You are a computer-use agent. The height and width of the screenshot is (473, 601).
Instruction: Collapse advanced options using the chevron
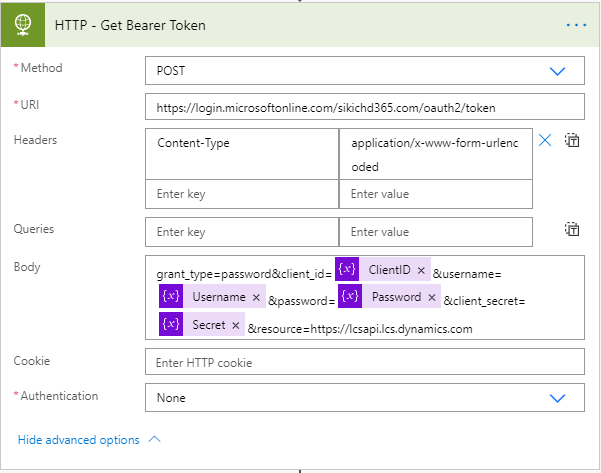coord(154,439)
